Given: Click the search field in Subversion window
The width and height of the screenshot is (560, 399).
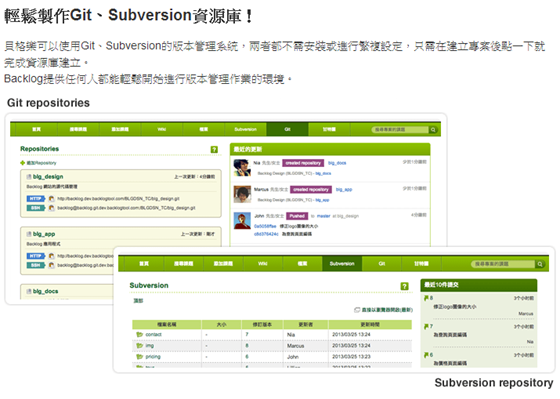Looking at the screenshot, I should coord(503,264).
